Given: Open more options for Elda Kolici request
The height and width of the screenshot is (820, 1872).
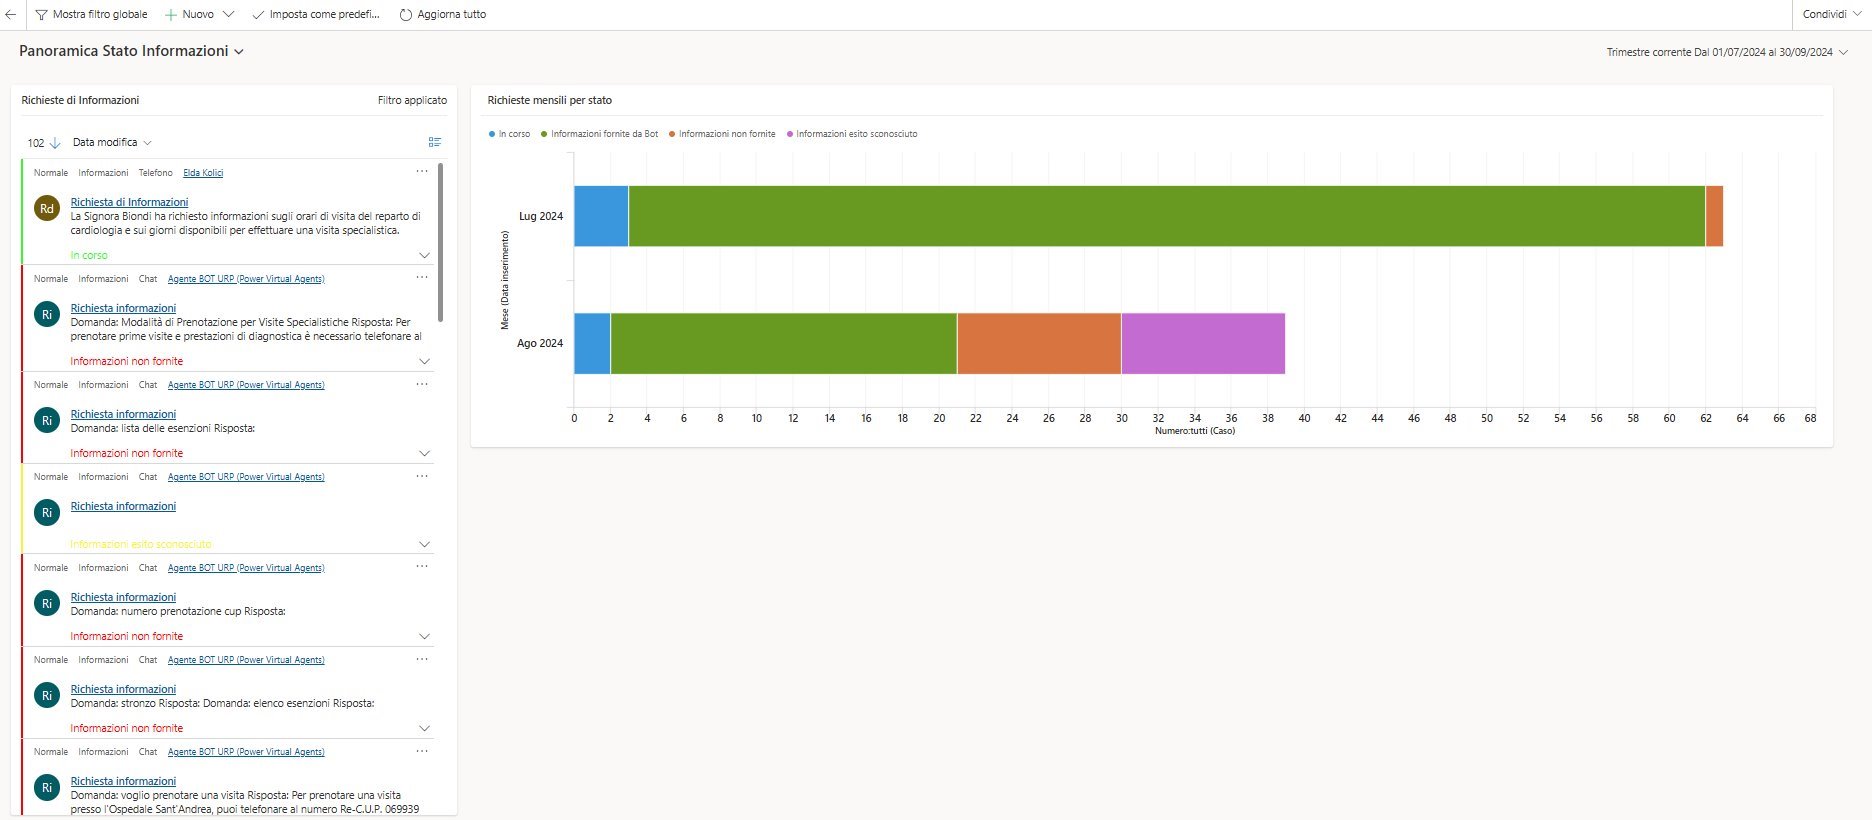Looking at the screenshot, I should tap(422, 172).
